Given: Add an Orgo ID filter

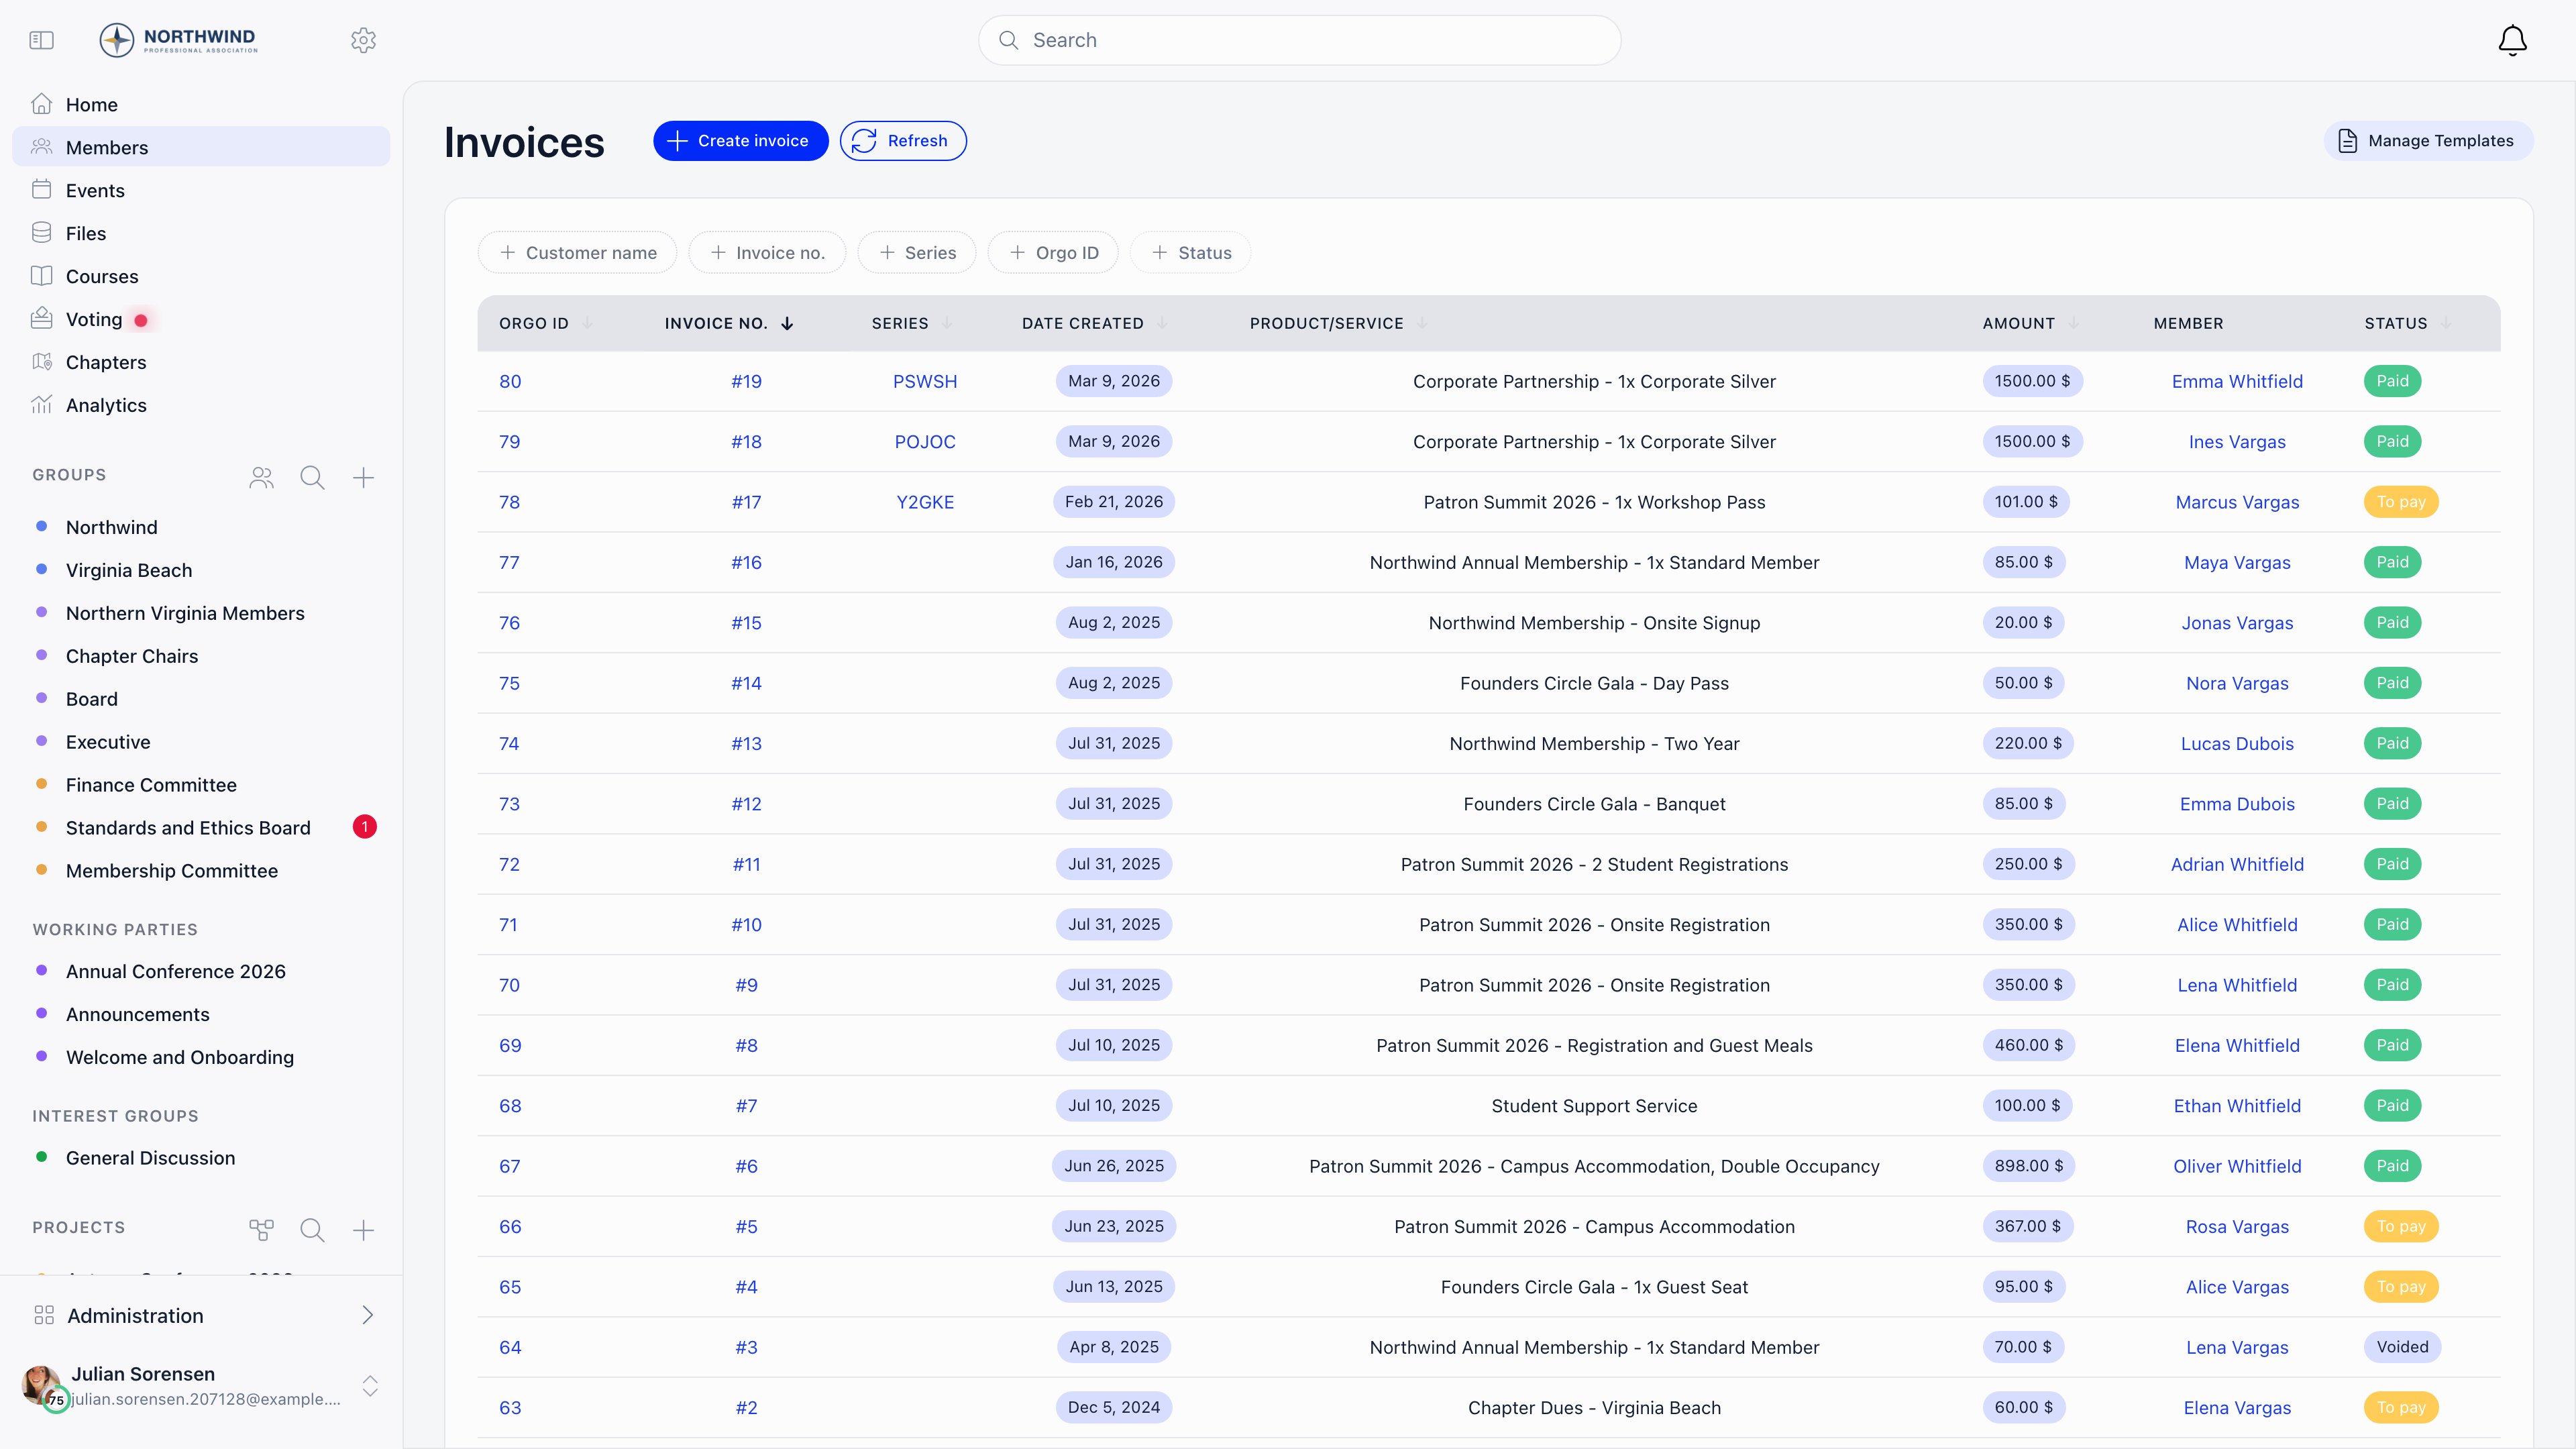Looking at the screenshot, I should click(x=1053, y=253).
